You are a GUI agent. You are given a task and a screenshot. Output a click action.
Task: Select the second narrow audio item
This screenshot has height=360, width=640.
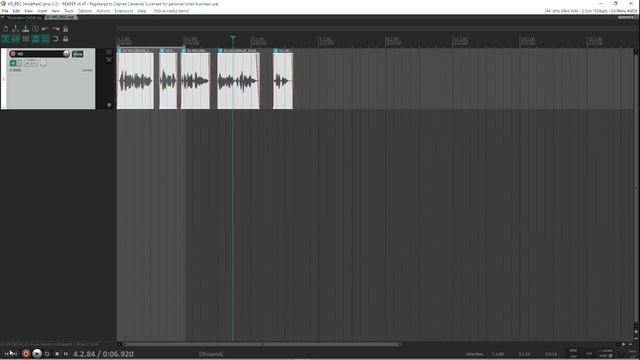tap(168, 79)
